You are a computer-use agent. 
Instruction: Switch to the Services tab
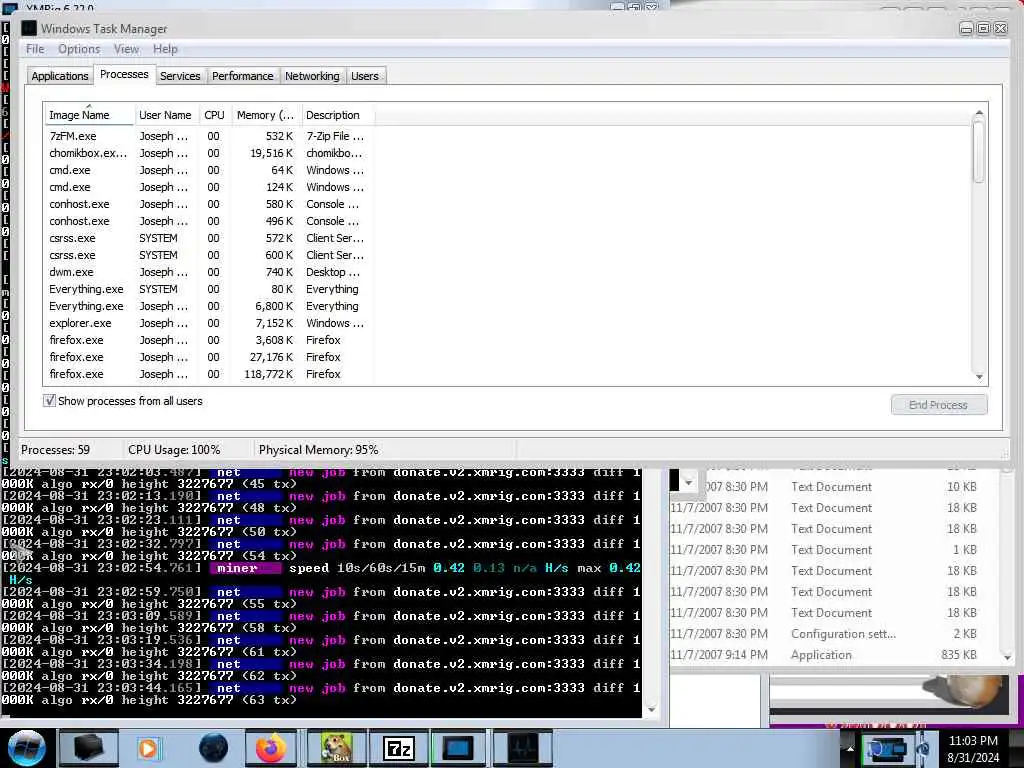180,76
